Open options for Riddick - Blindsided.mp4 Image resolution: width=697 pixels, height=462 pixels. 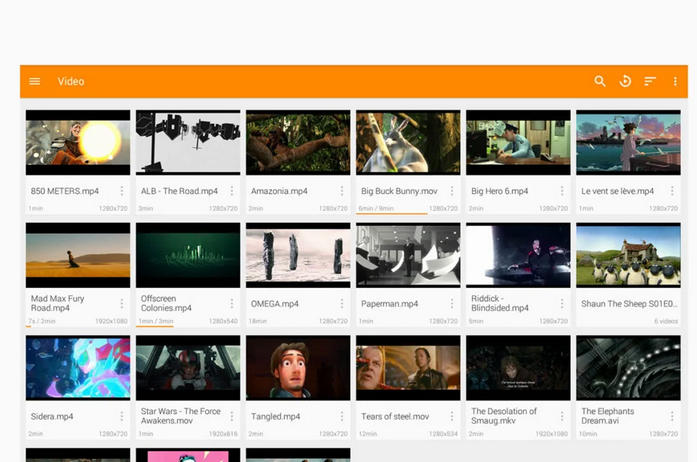tap(562, 303)
